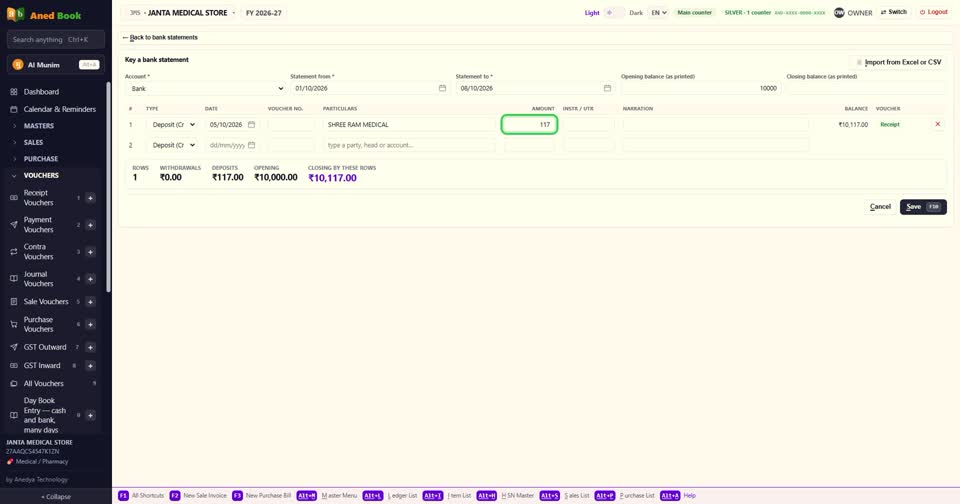Go Back to bank statements
This screenshot has height=504, width=960.
coord(160,37)
